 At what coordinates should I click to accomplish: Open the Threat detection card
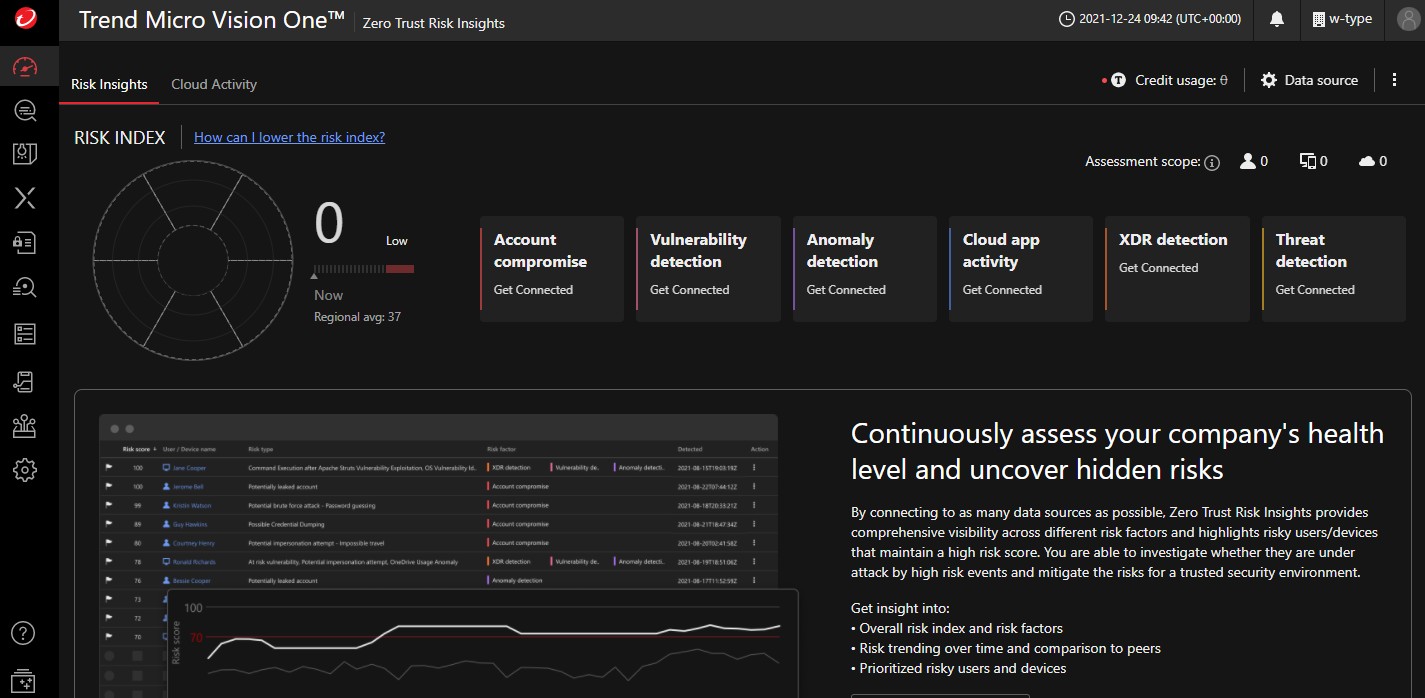(x=1334, y=269)
